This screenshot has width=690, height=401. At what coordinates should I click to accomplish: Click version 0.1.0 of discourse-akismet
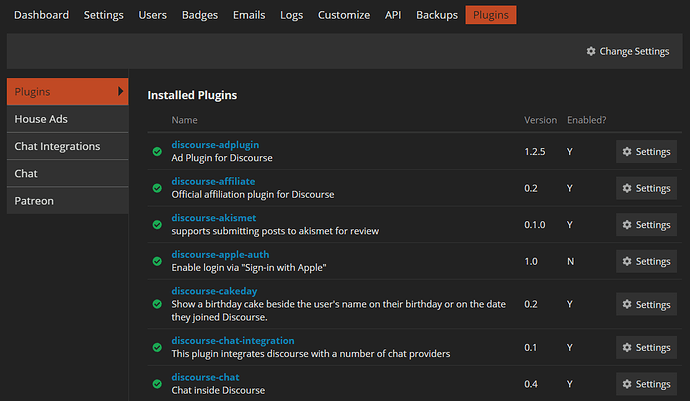(535, 224)
